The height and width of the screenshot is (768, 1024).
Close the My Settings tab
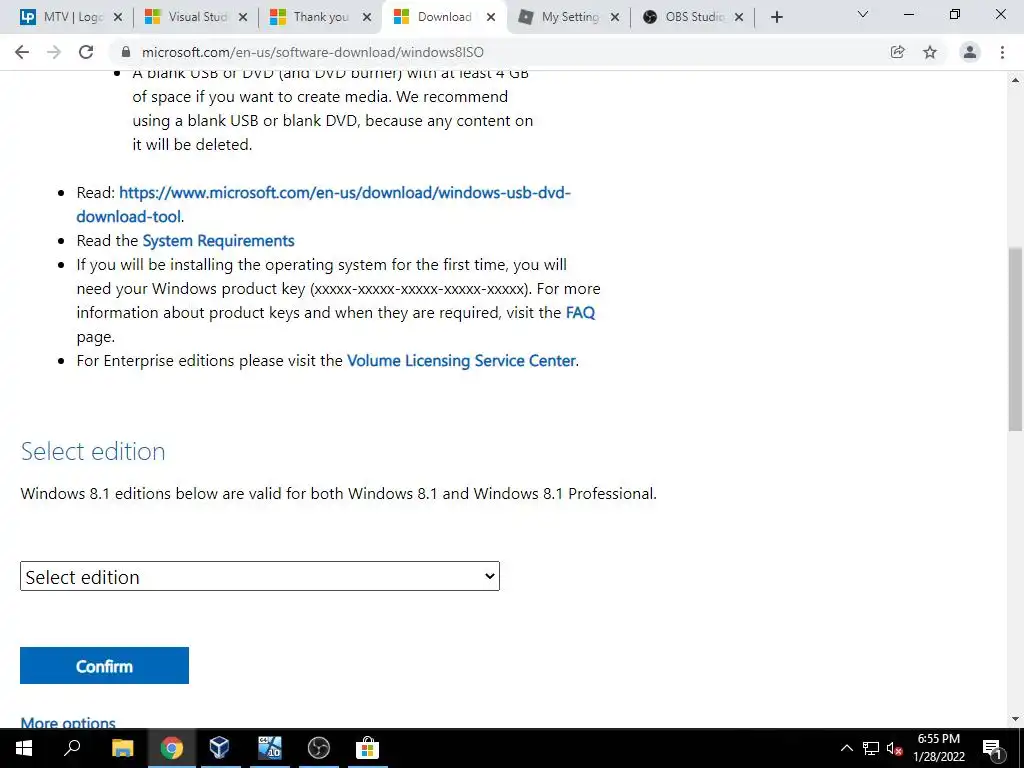[x=615, y=18]
